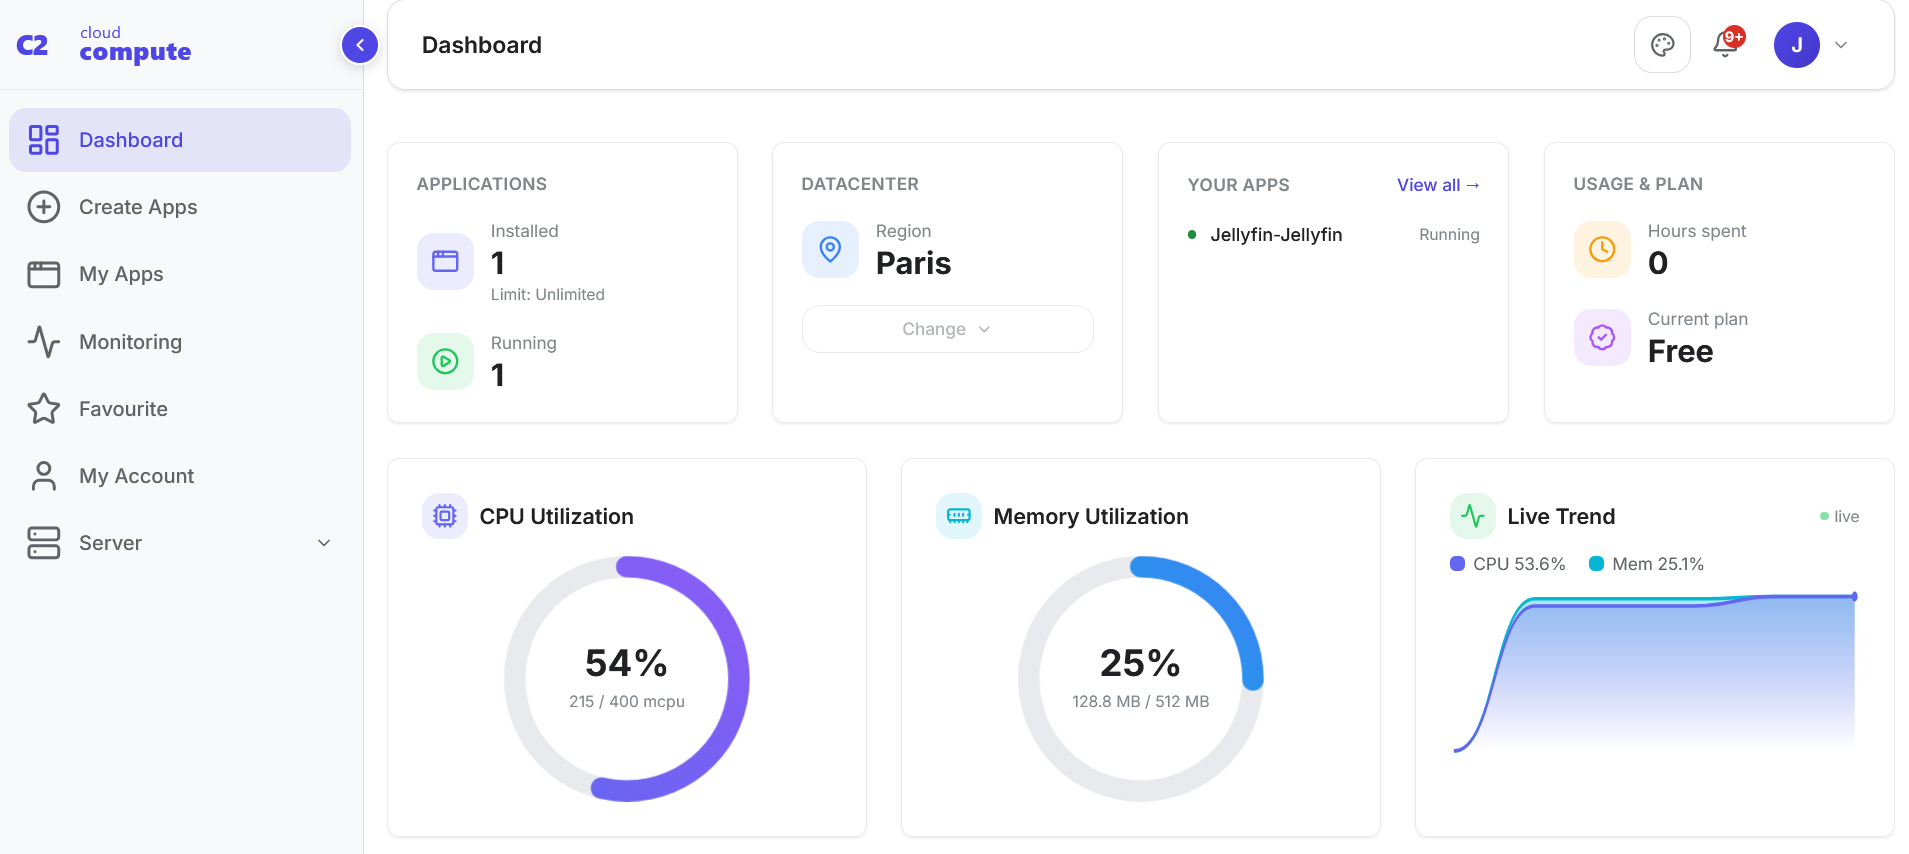Viewport: 1909px width, 854px height.
Task: Click the Create Apps plus-circle icon
Action: (44, 207)
